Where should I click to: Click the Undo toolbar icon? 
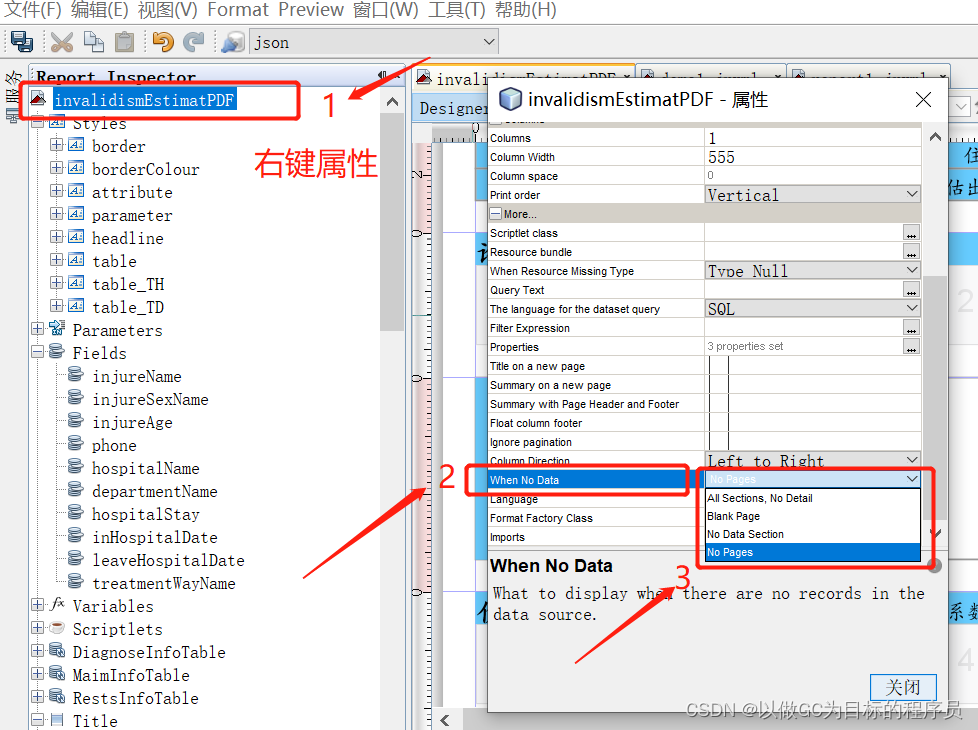point(162,42)
